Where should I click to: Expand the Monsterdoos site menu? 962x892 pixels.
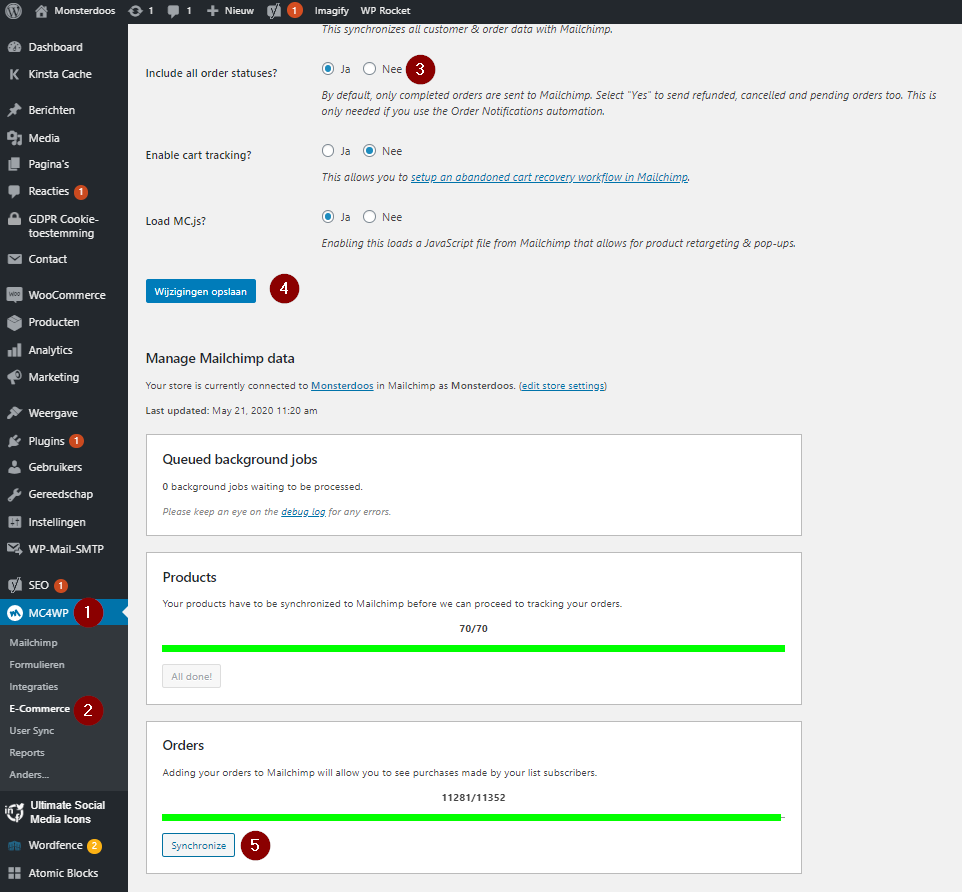[x=76, y=11]
